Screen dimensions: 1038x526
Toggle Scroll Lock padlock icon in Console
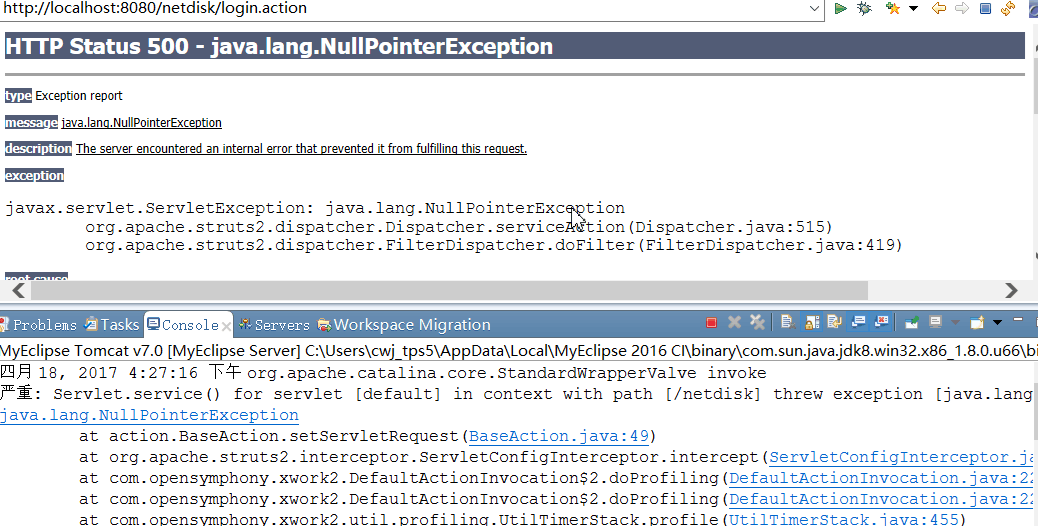click(x=812, y=322)
